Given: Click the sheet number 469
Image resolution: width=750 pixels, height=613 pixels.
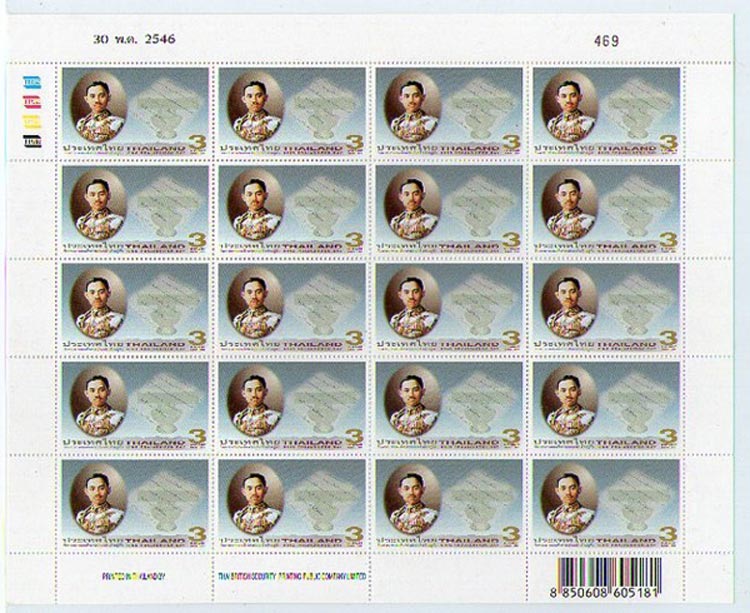Looking at the screenshot, I should [606, 41].
